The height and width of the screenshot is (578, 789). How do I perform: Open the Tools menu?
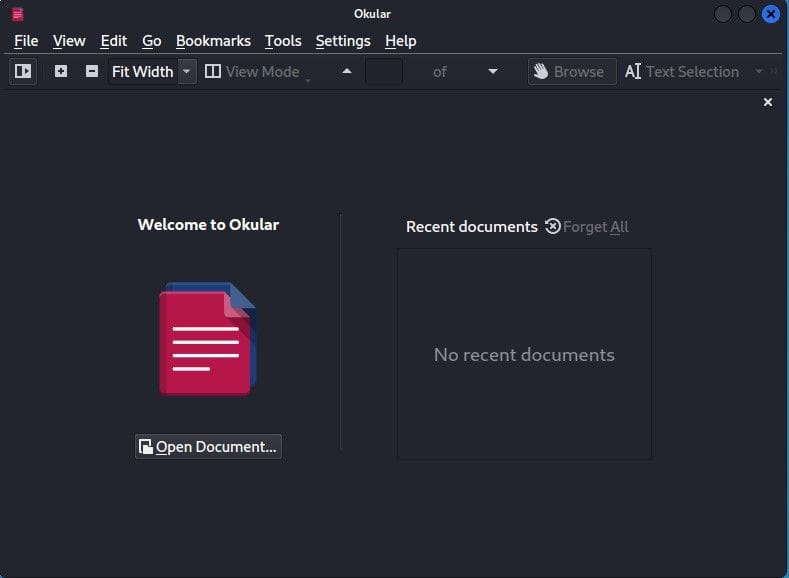[283, 41]
